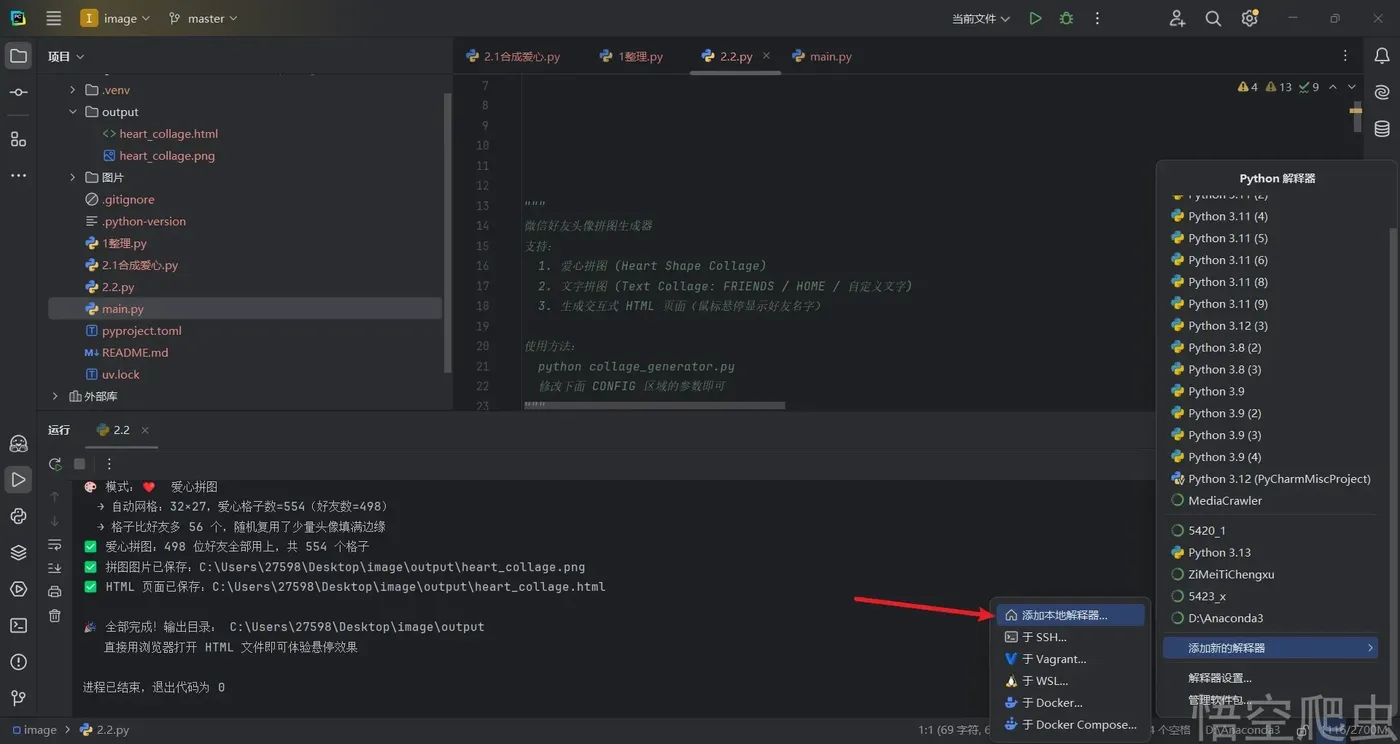Screen dimensions: 1400x744
Task: Open Notifications bell icon
Action: [1382, 57]
